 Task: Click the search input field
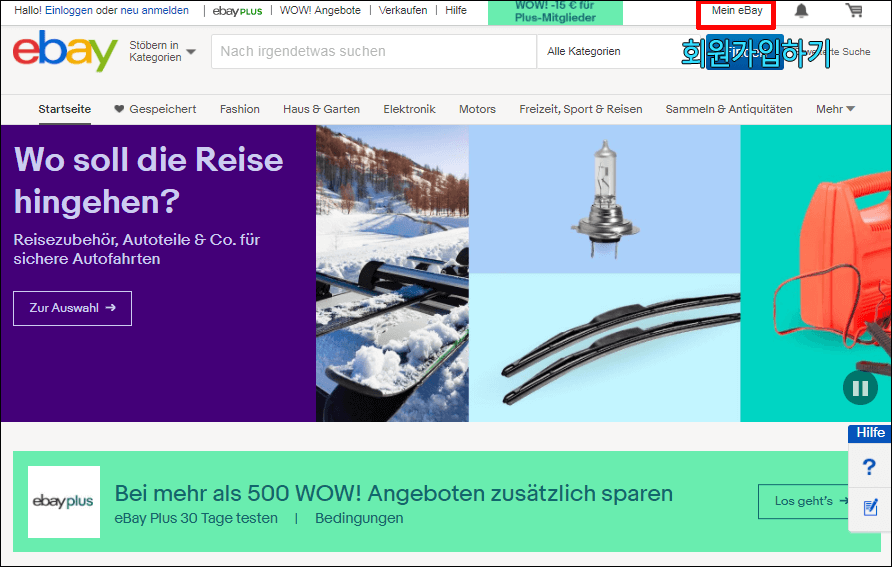pyautogui.click(x=374, y=51)
